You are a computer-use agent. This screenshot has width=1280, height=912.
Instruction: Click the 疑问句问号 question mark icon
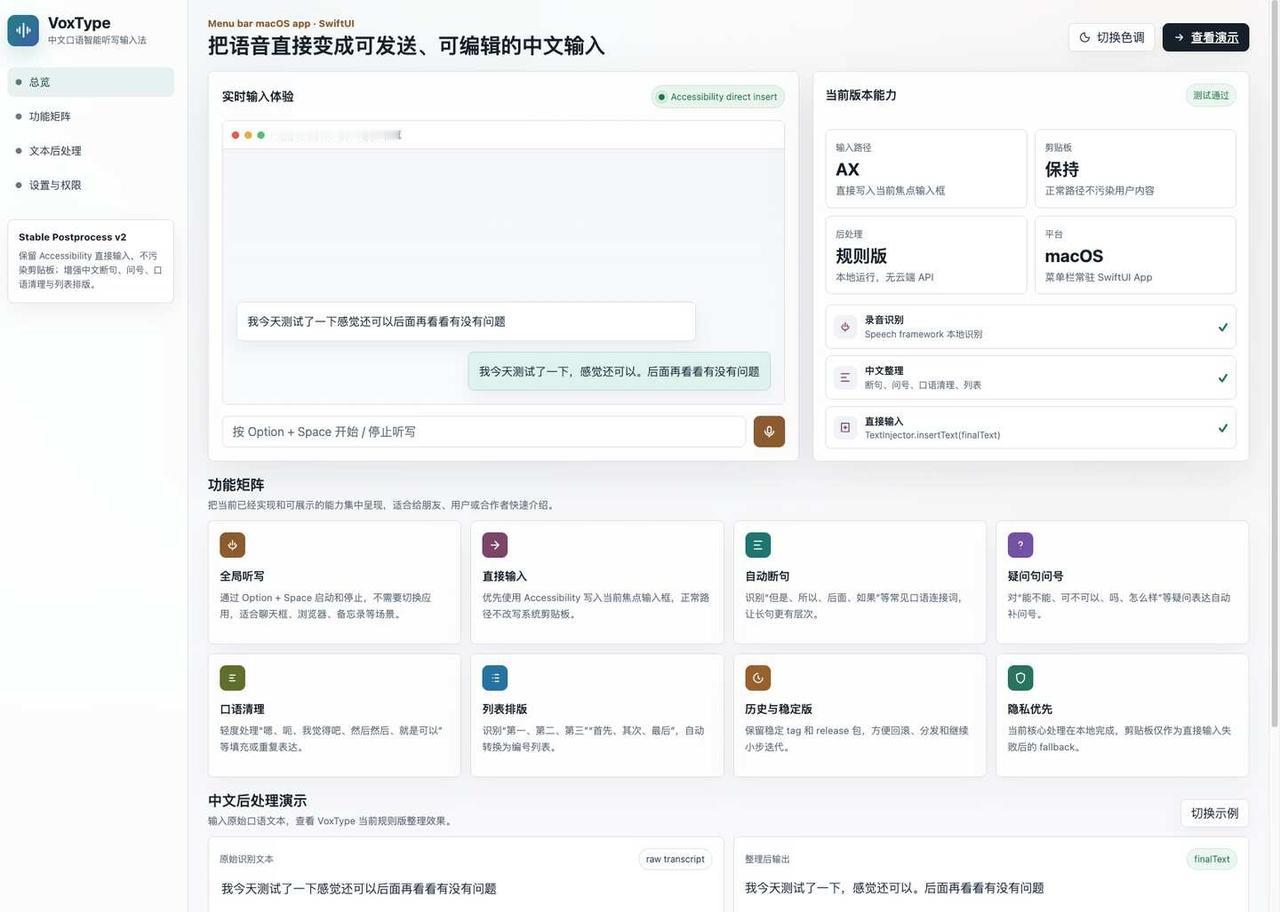[1020, 545]
